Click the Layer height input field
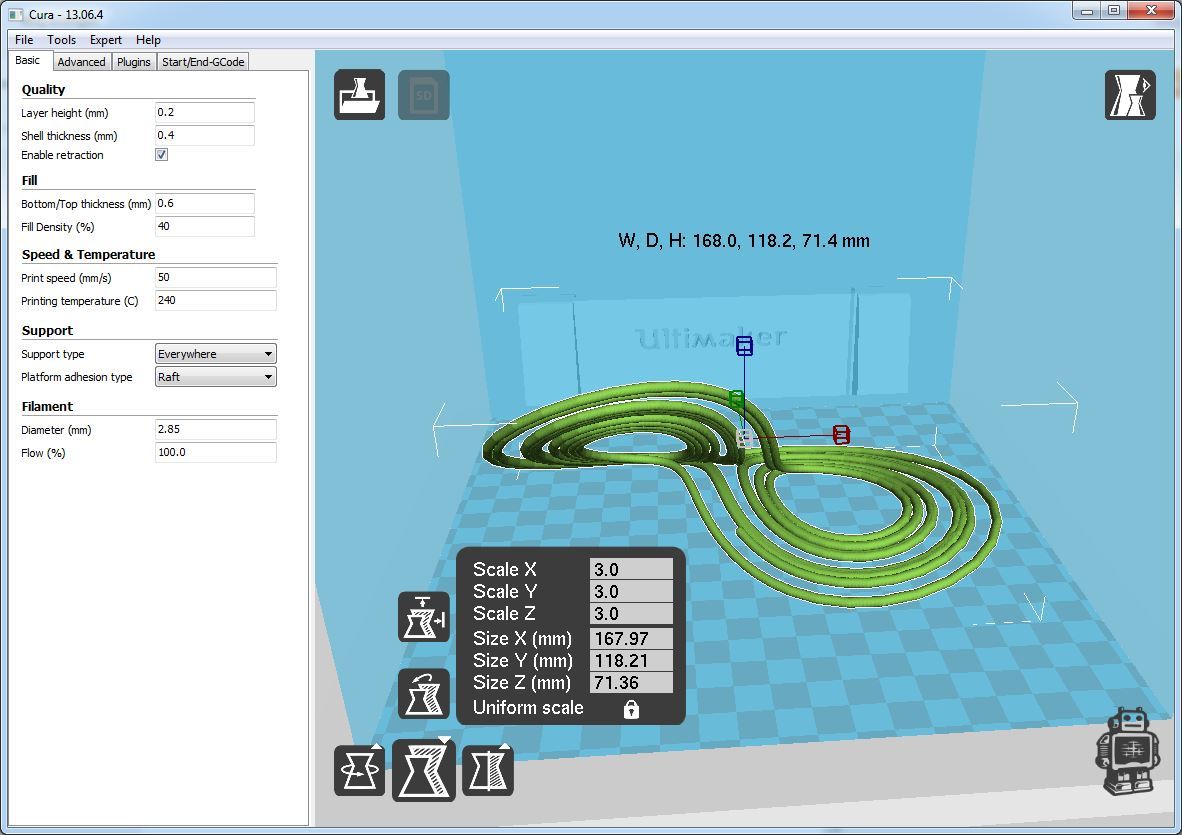 pos(204,112)
